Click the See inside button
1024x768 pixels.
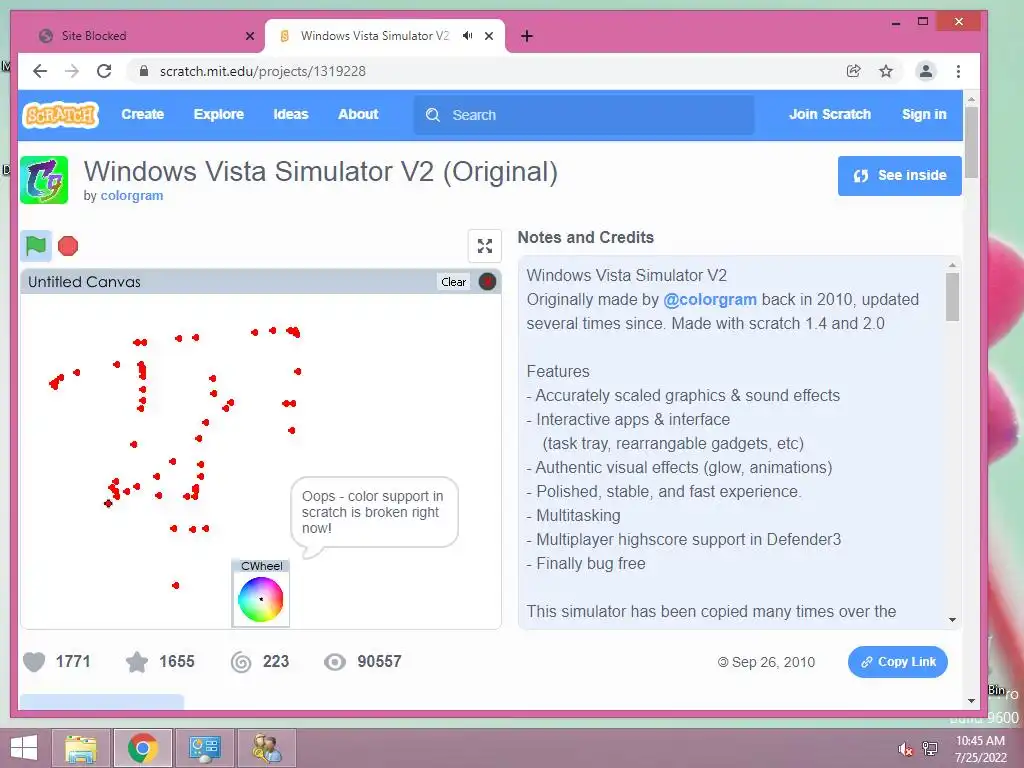[x=899, y=175]
